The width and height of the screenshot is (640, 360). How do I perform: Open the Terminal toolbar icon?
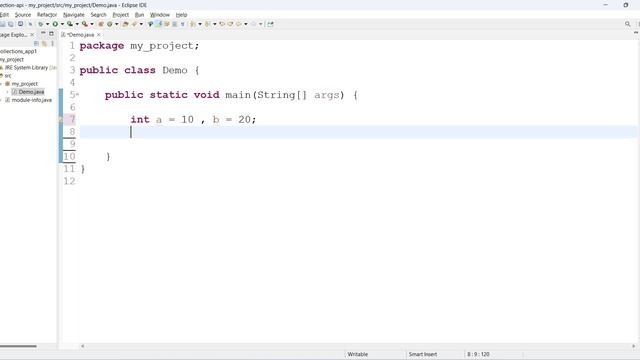point(20,24)
